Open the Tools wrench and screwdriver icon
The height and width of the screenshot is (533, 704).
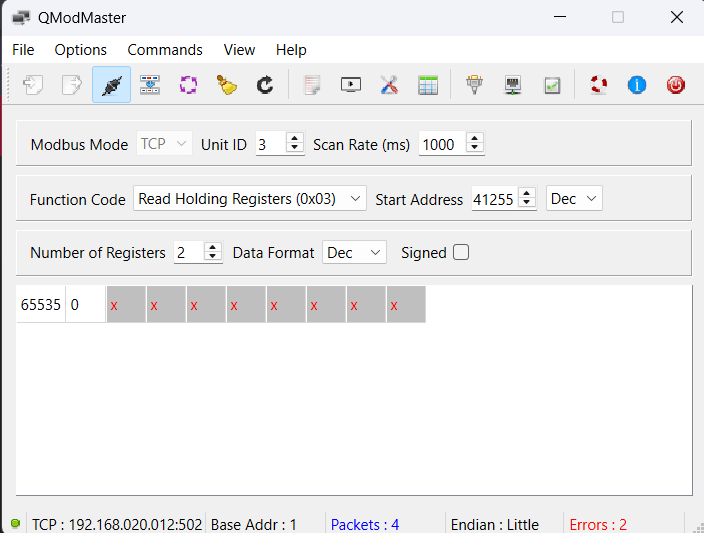[389, 85]
